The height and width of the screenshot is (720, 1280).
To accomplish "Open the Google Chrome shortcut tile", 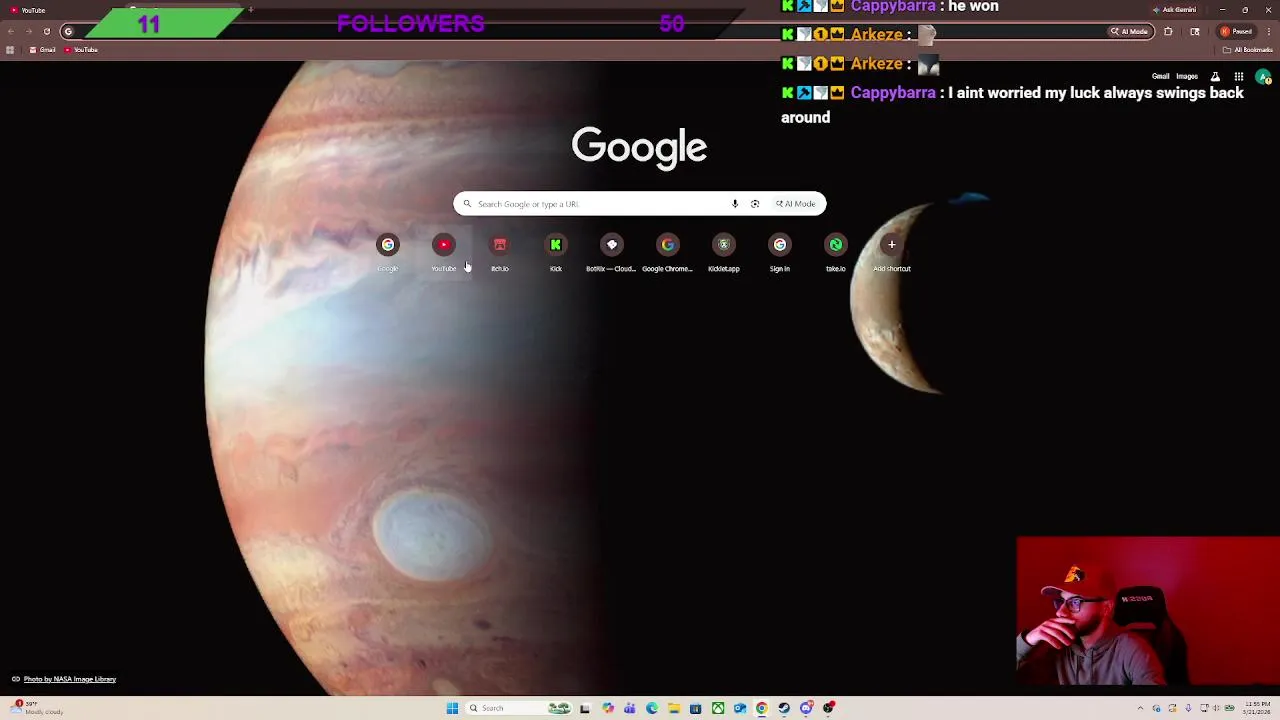I will click(668, 253).
